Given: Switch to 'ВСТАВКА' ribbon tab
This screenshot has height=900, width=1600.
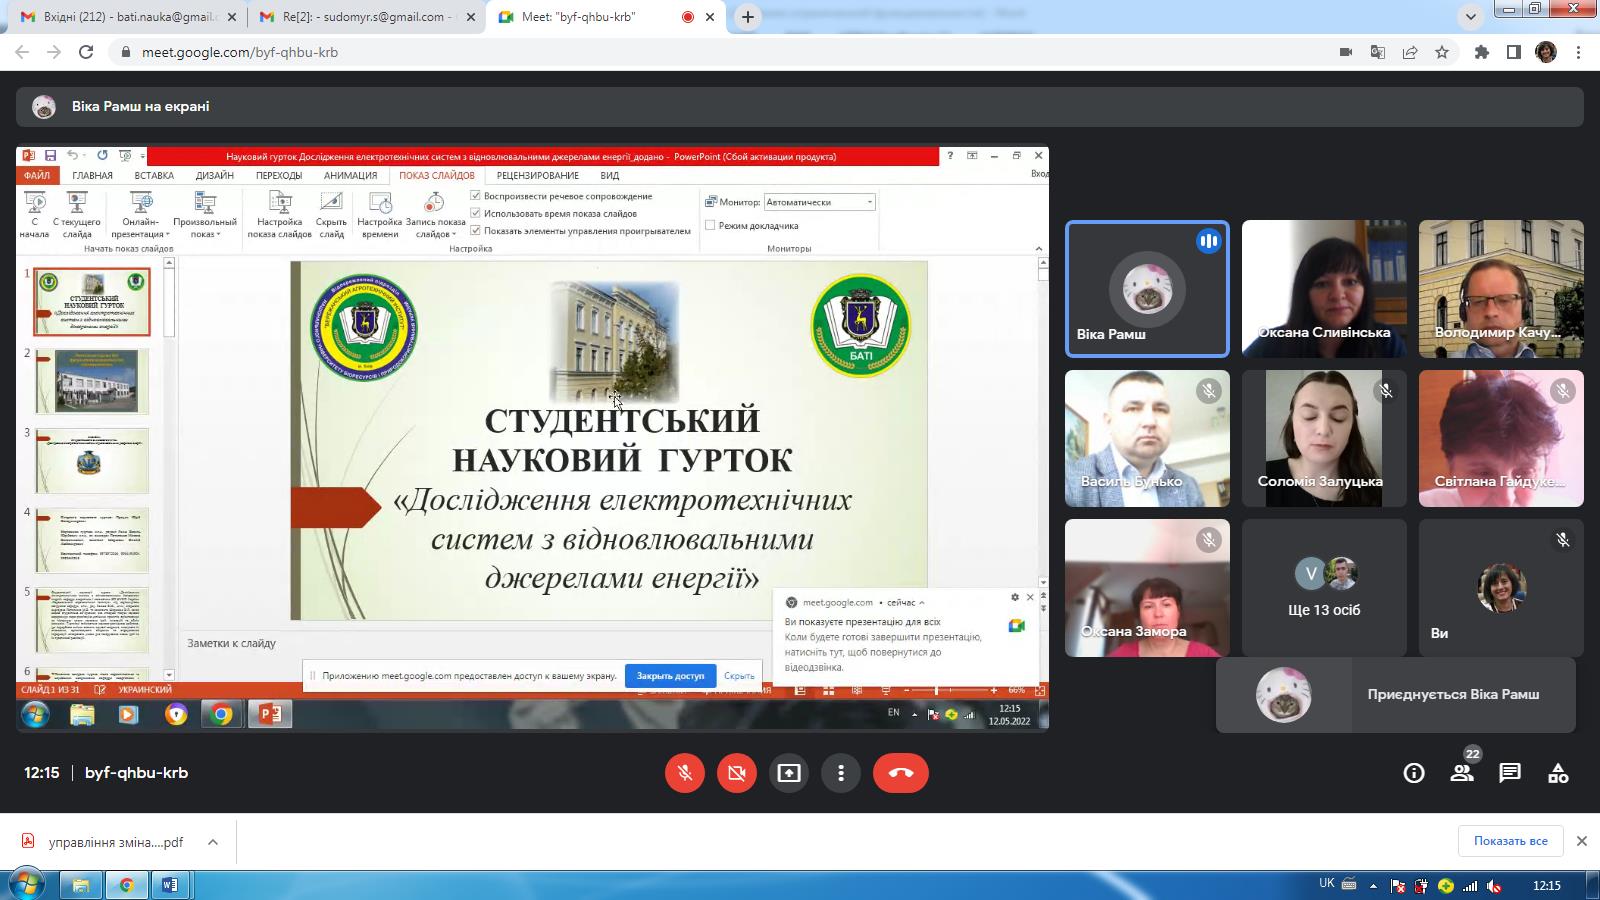Looking at the screenshot, I should pos(154,175).
